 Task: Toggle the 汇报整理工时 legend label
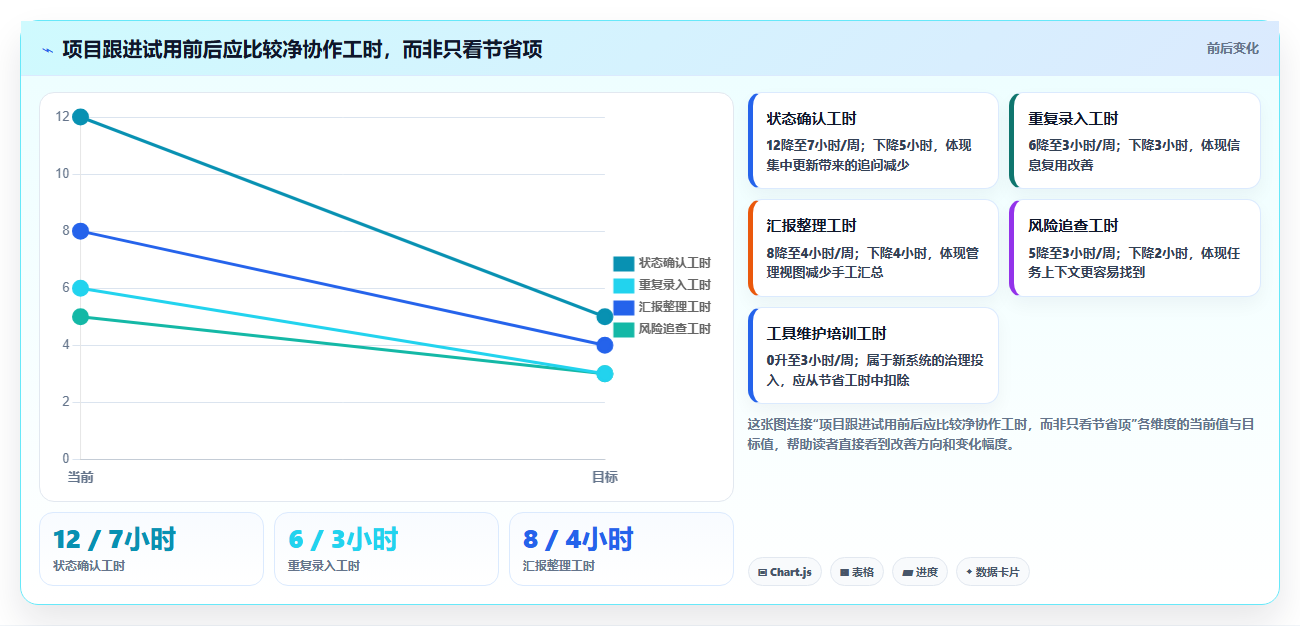[x=675, y=307]
